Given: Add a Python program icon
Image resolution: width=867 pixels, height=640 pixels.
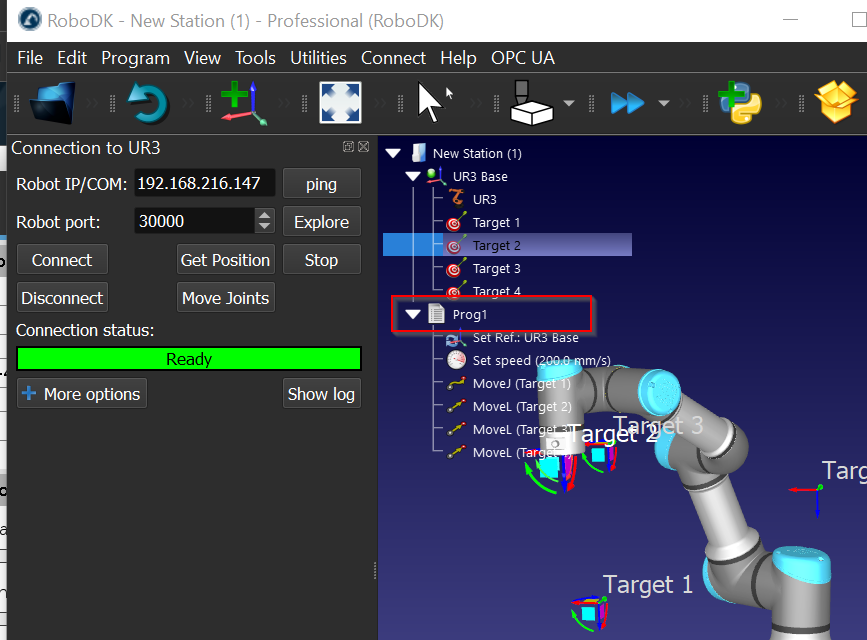Looking at the screenshot, I should pos(740,103).
